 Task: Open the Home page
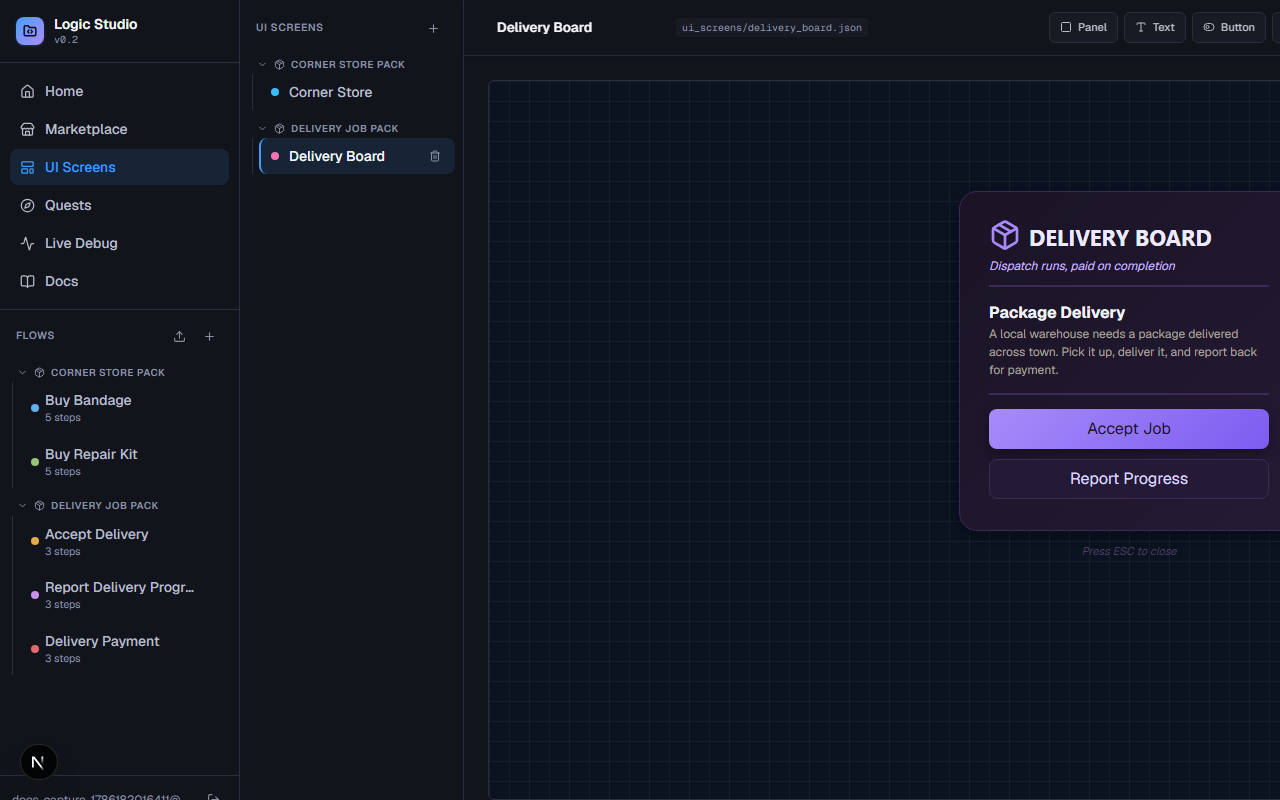click(119, 91)
